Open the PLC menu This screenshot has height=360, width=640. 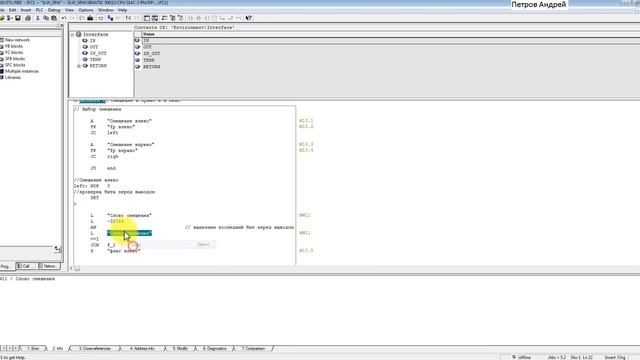(39, 10)
